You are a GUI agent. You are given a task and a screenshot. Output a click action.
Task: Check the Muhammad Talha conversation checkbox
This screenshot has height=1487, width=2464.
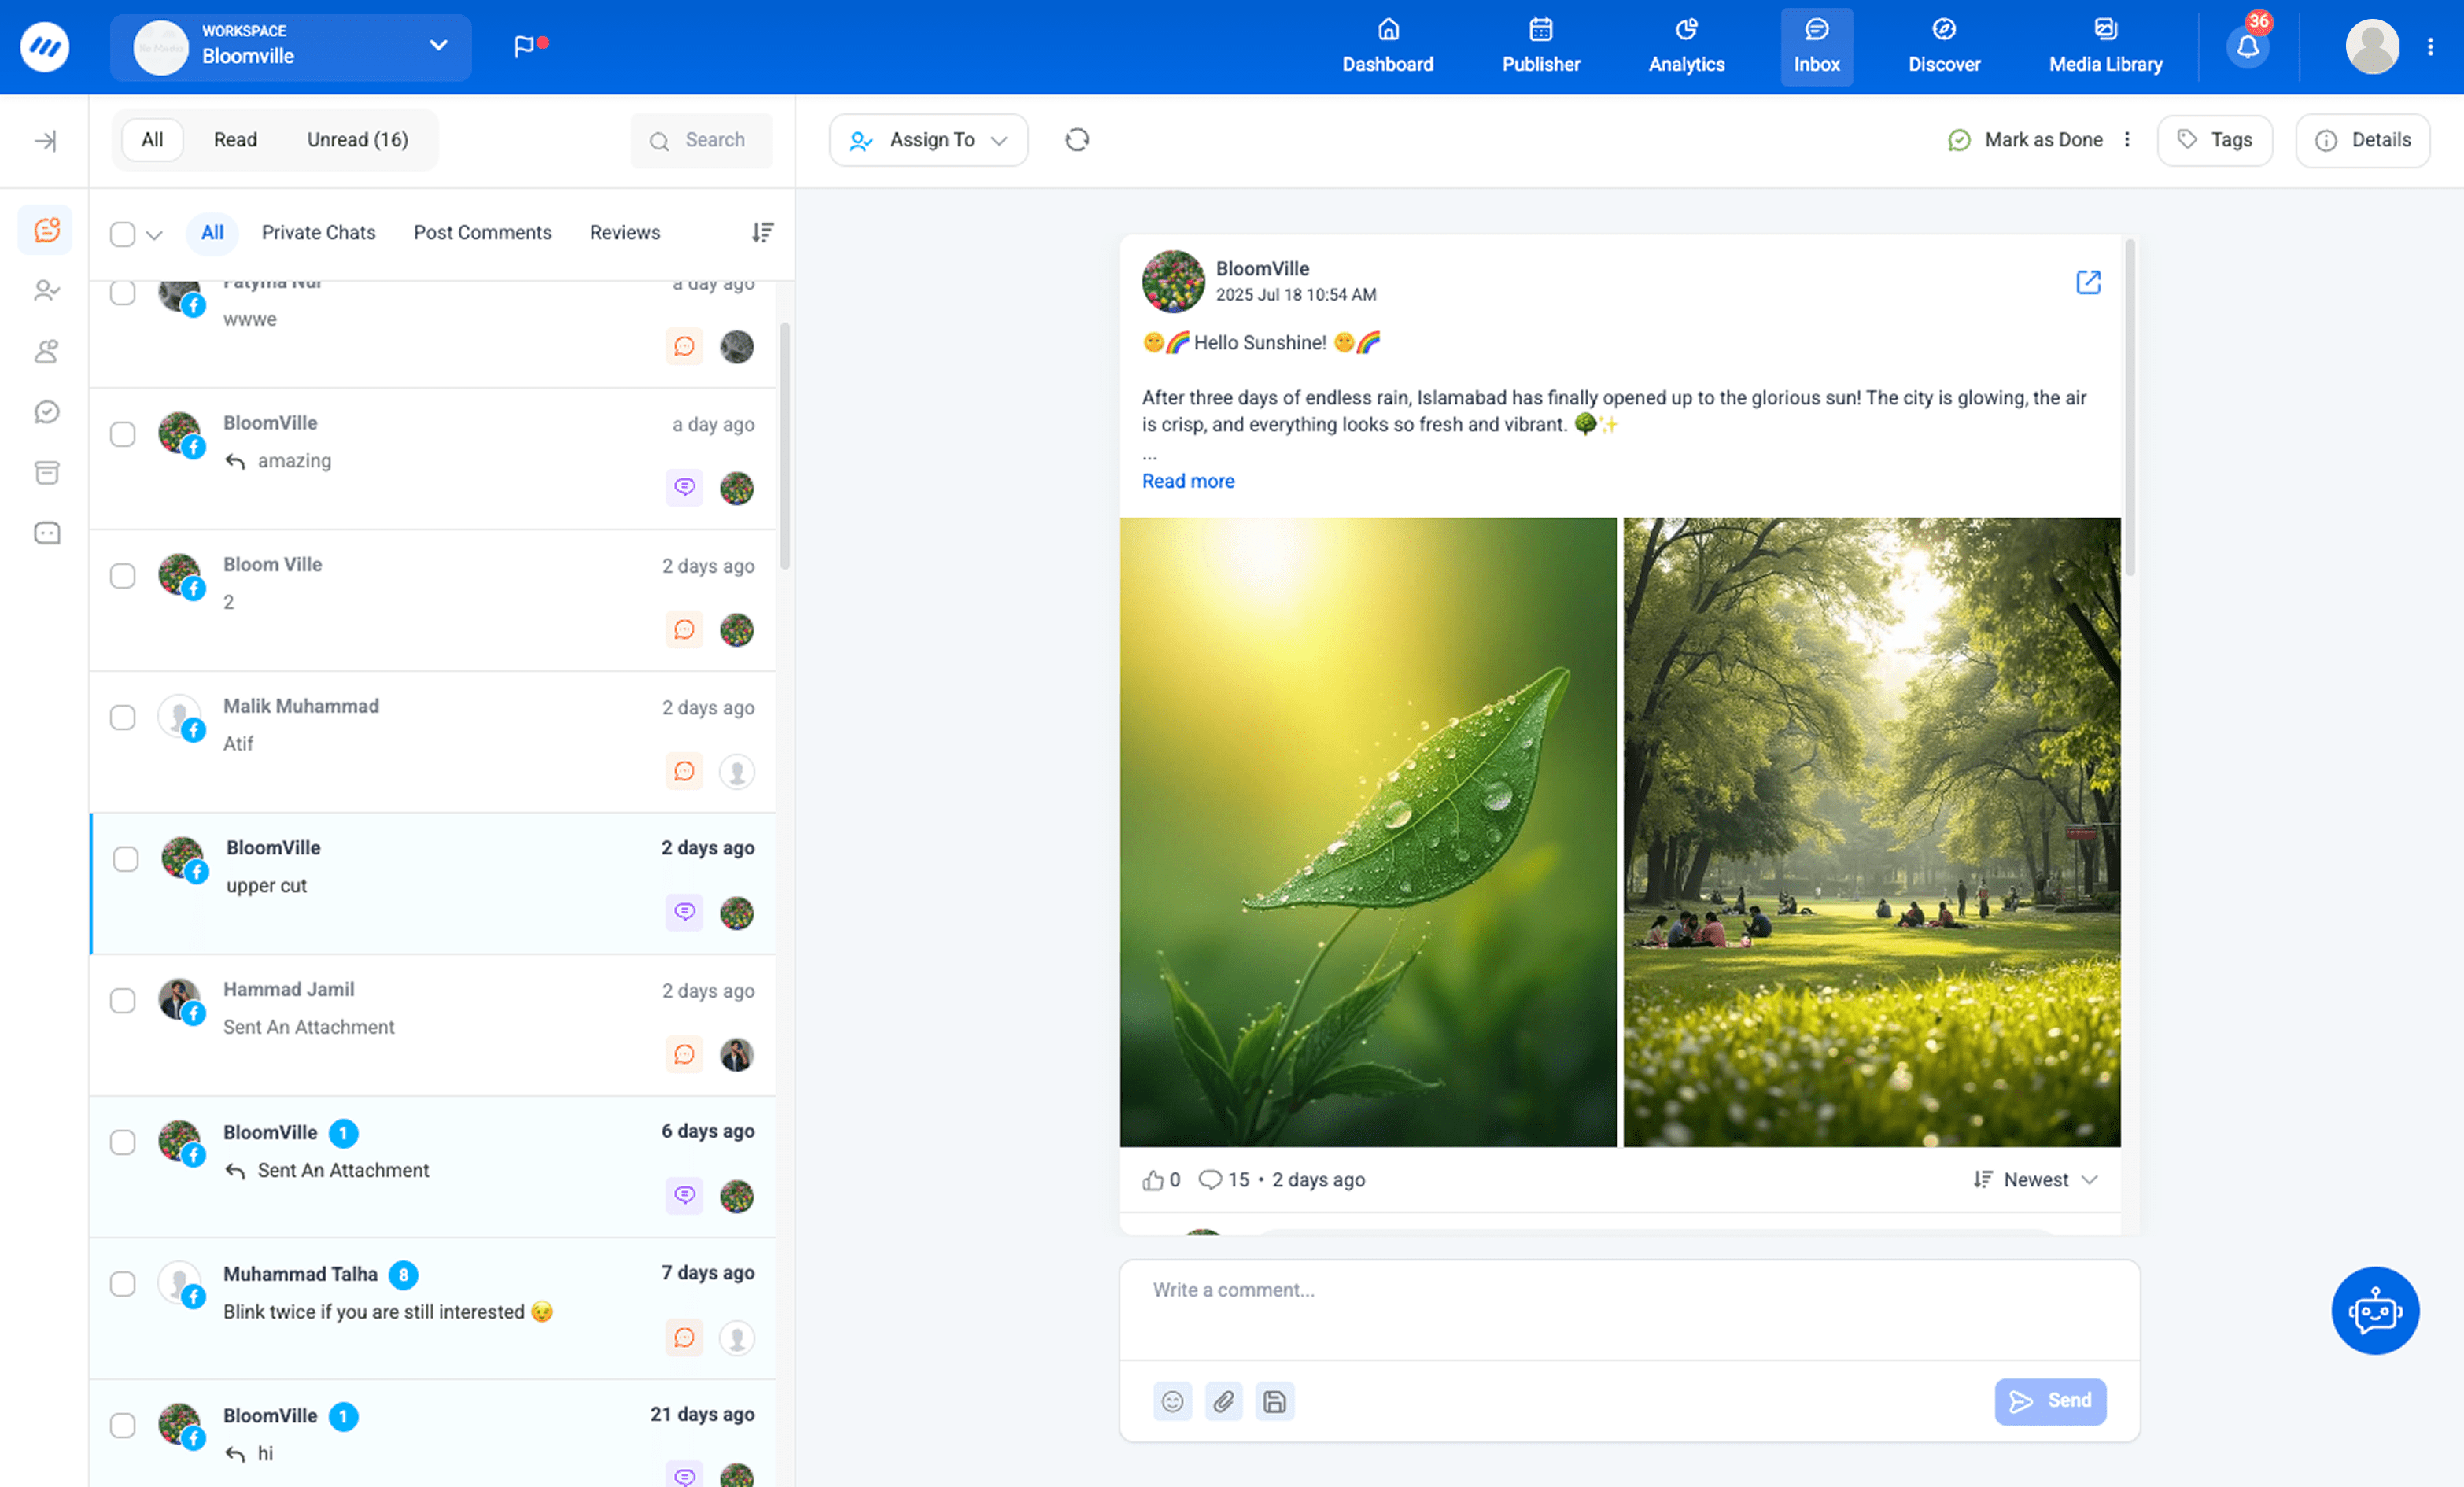[123, 1284]
